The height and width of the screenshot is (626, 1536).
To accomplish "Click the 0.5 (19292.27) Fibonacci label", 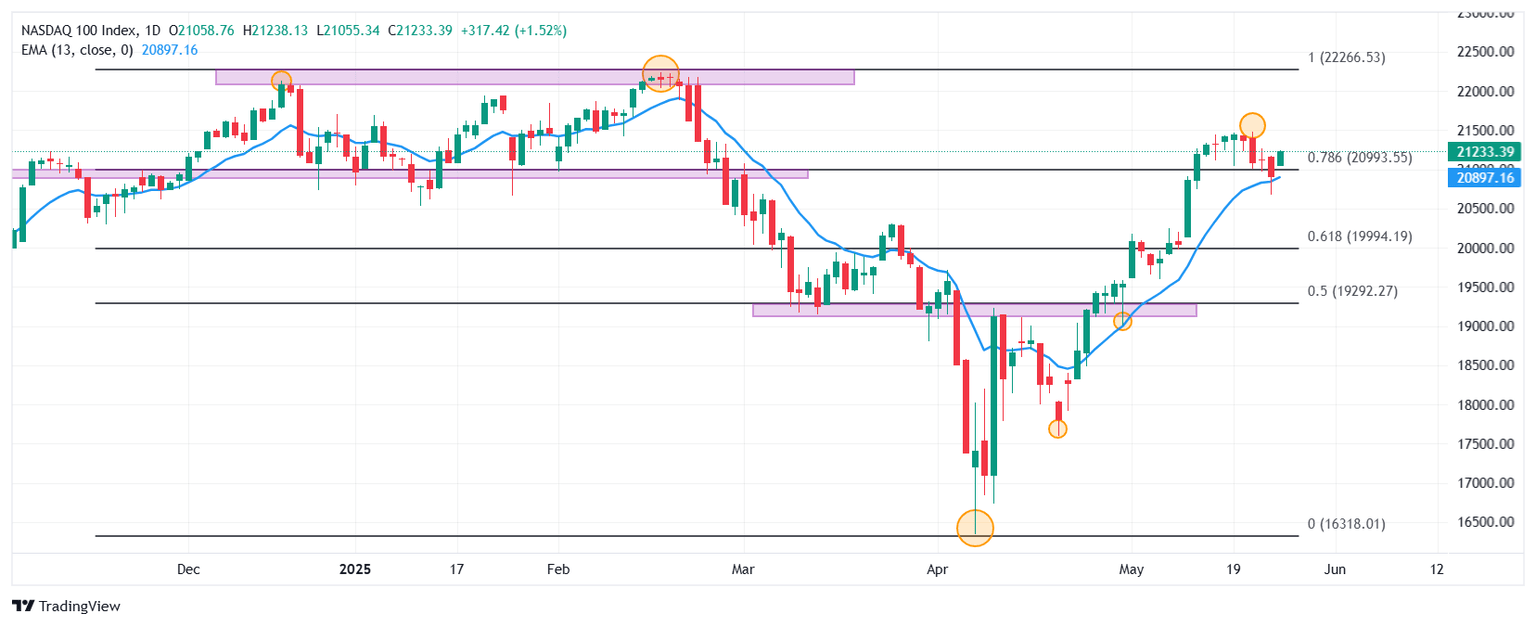I will (x=1352, y=292).
